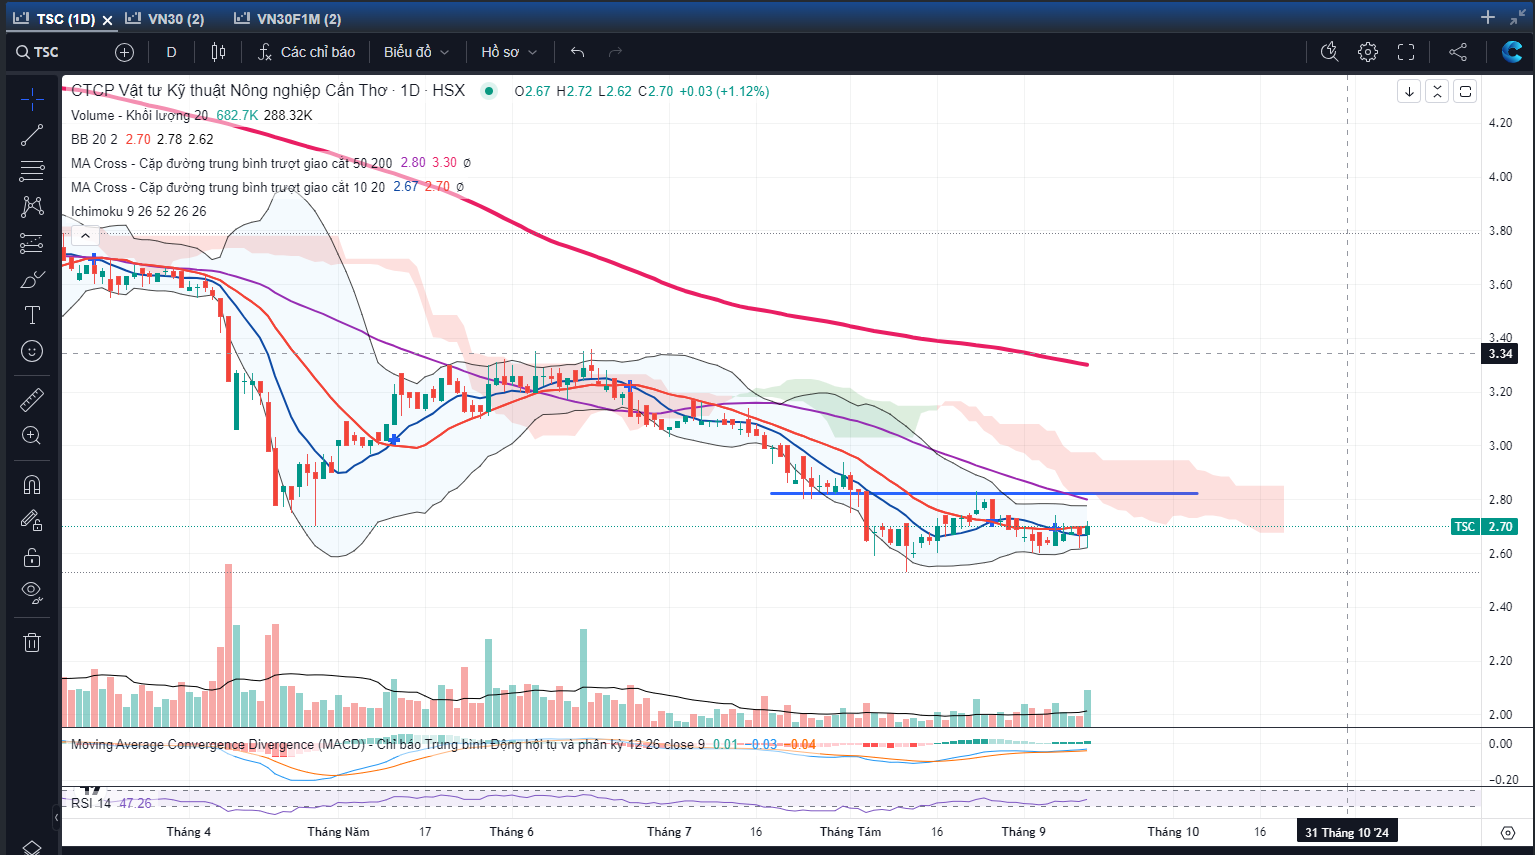Collapse the main chart pane
Image resolution: width=1535 pixels, height=855 pixels.
click(1437, 91)
